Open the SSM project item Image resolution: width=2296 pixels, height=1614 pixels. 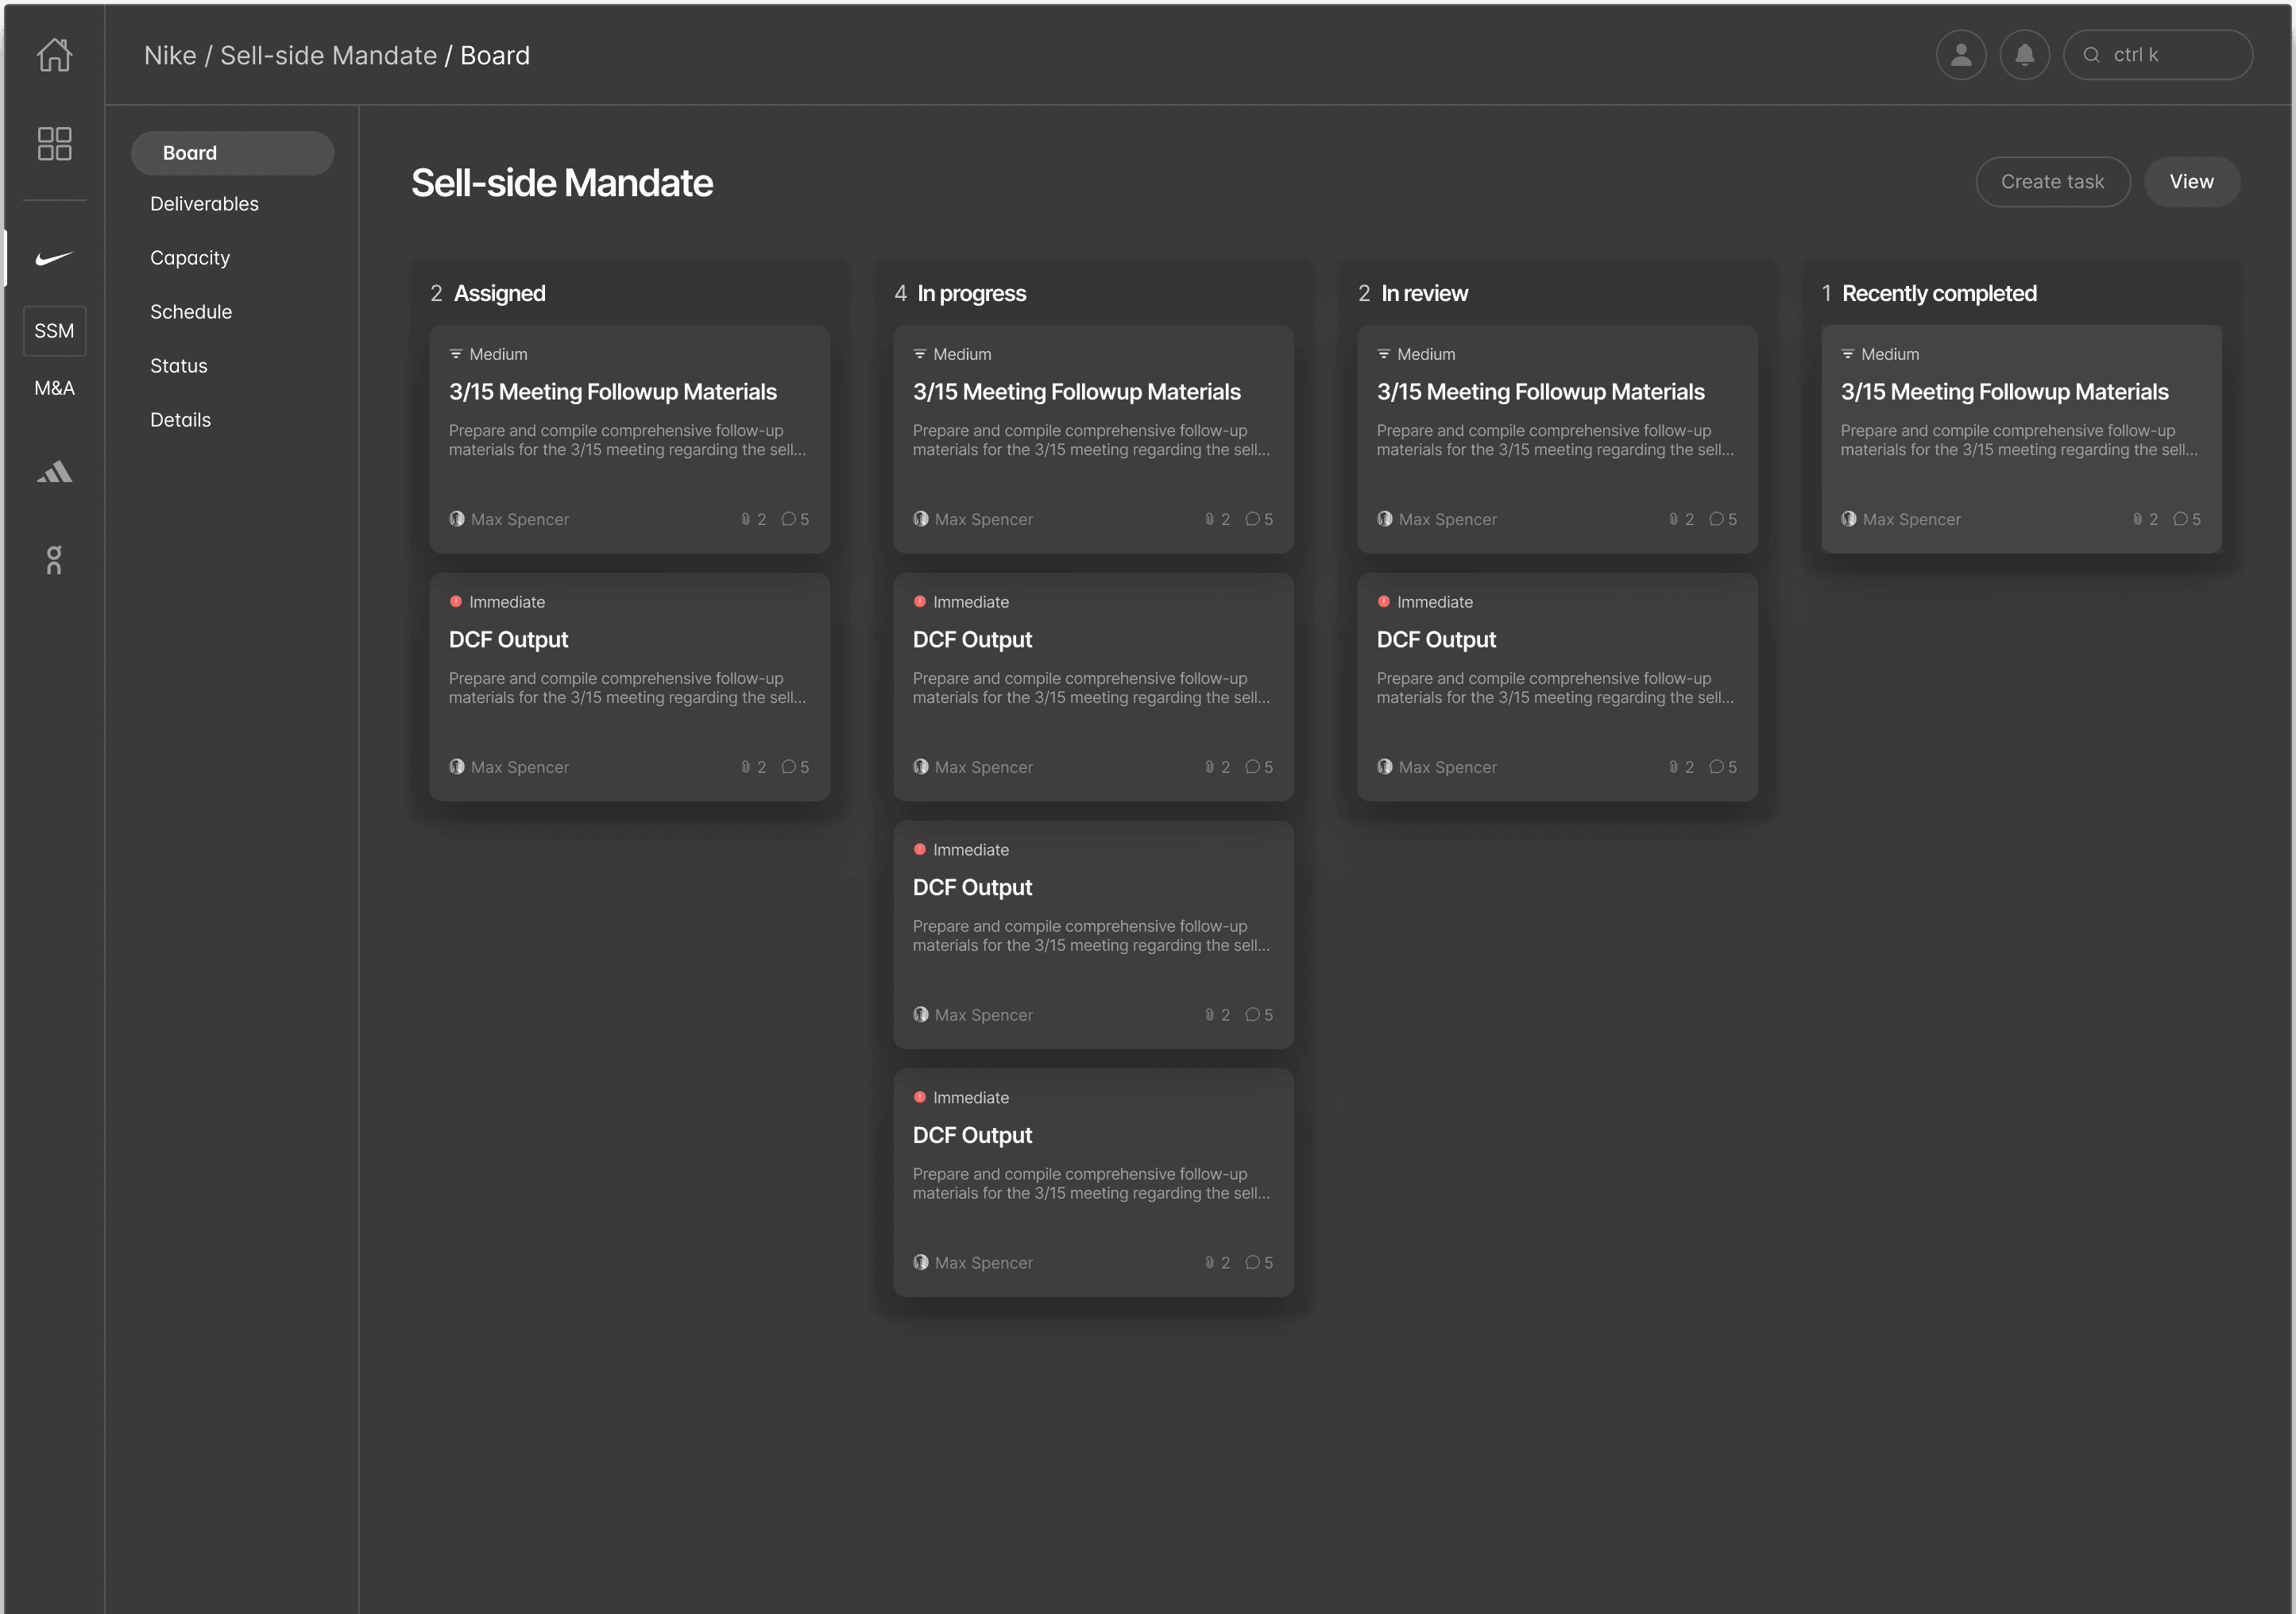tap(54, 331)
